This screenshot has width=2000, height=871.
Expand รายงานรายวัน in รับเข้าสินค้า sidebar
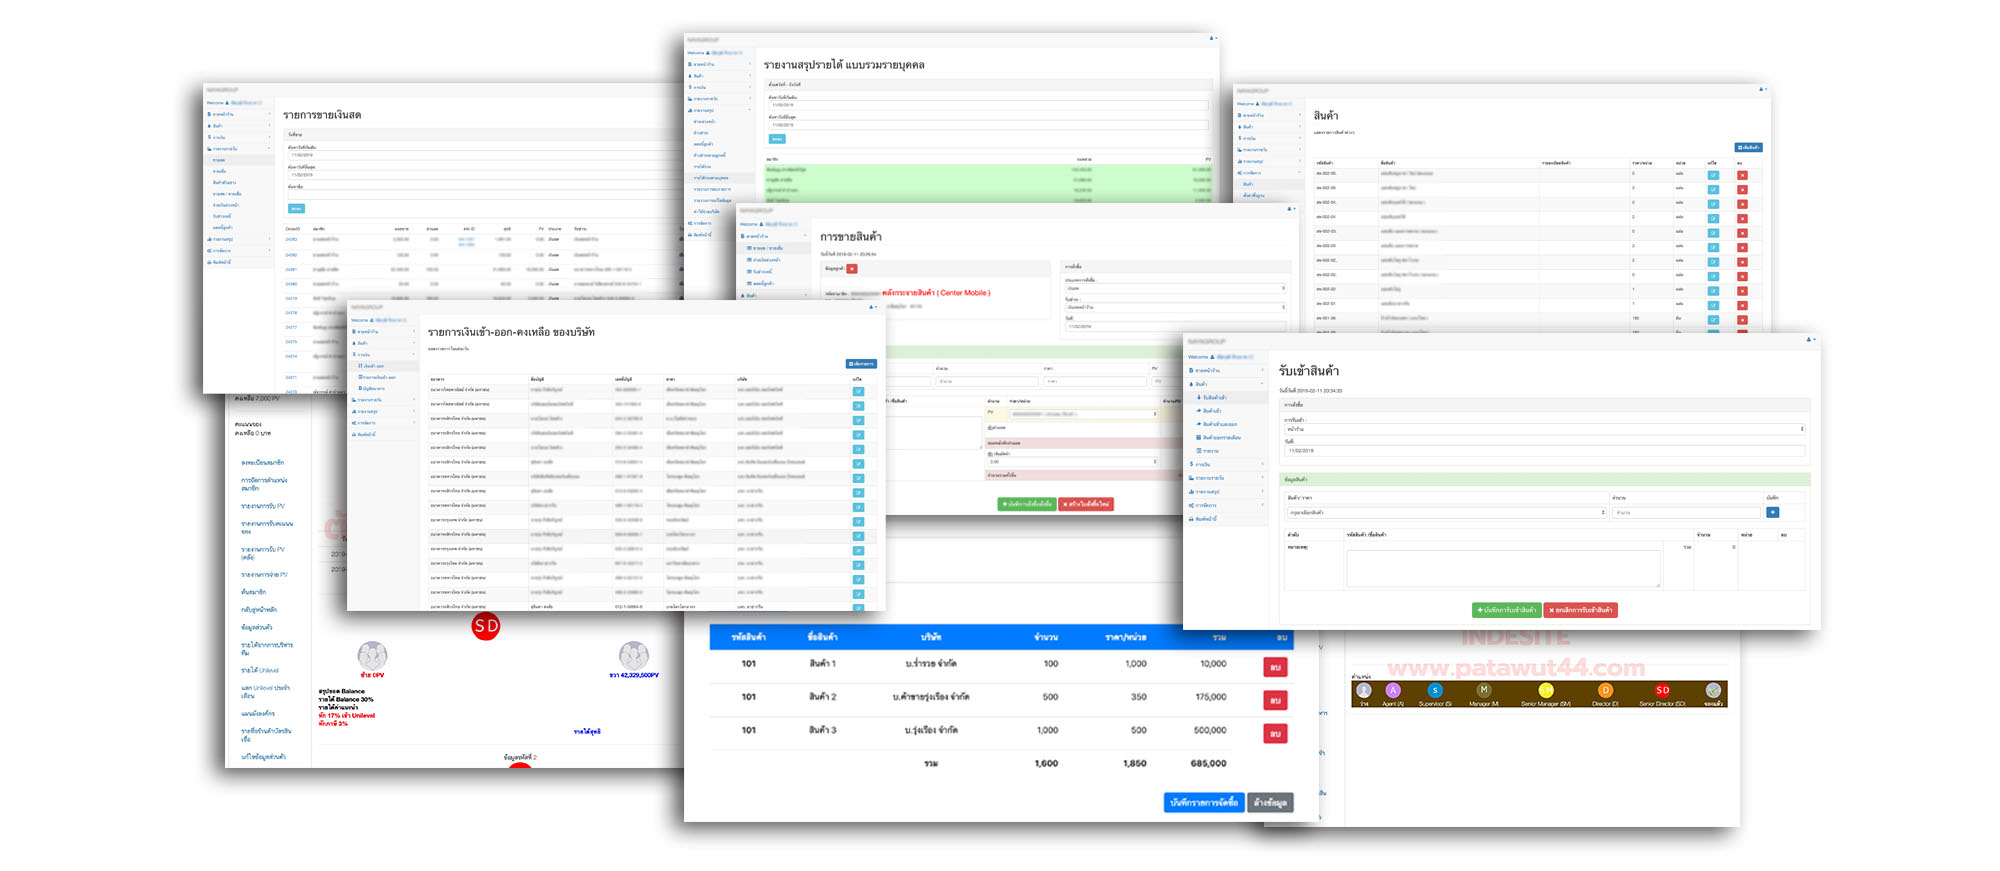(x=1226, y=478)
